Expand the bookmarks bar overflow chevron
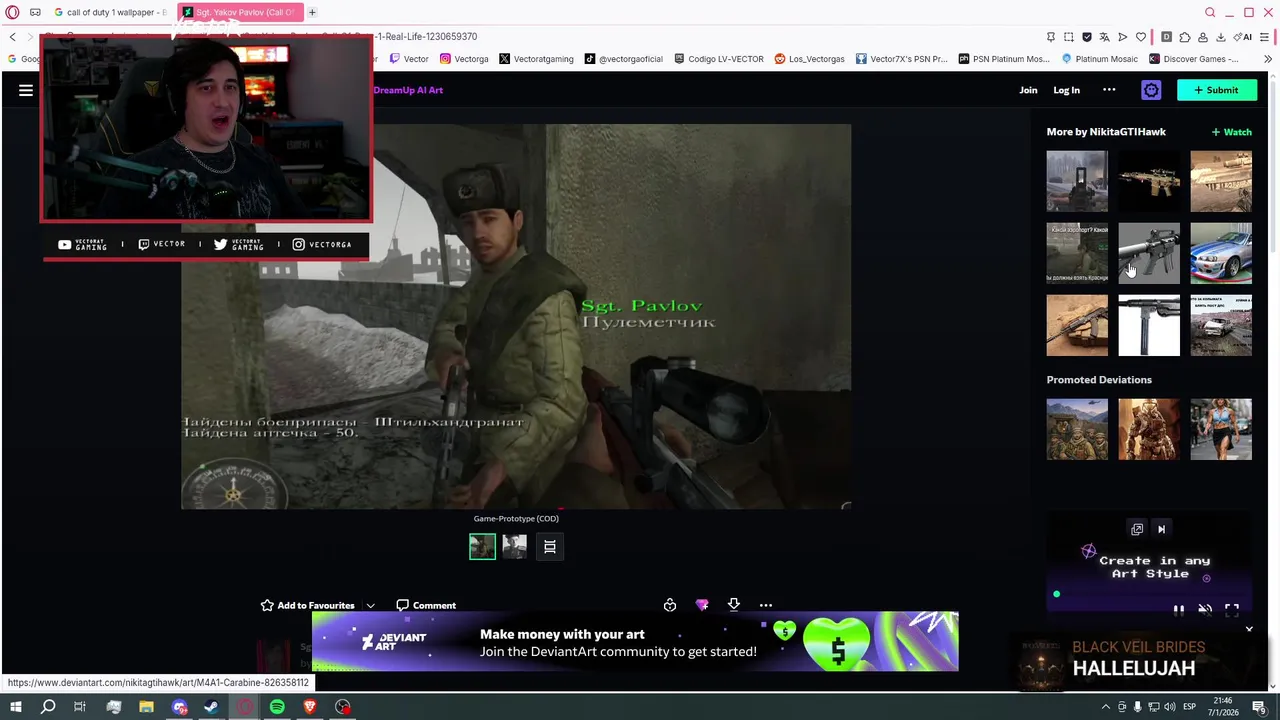1280x720 pixels. click(1267, 59)
